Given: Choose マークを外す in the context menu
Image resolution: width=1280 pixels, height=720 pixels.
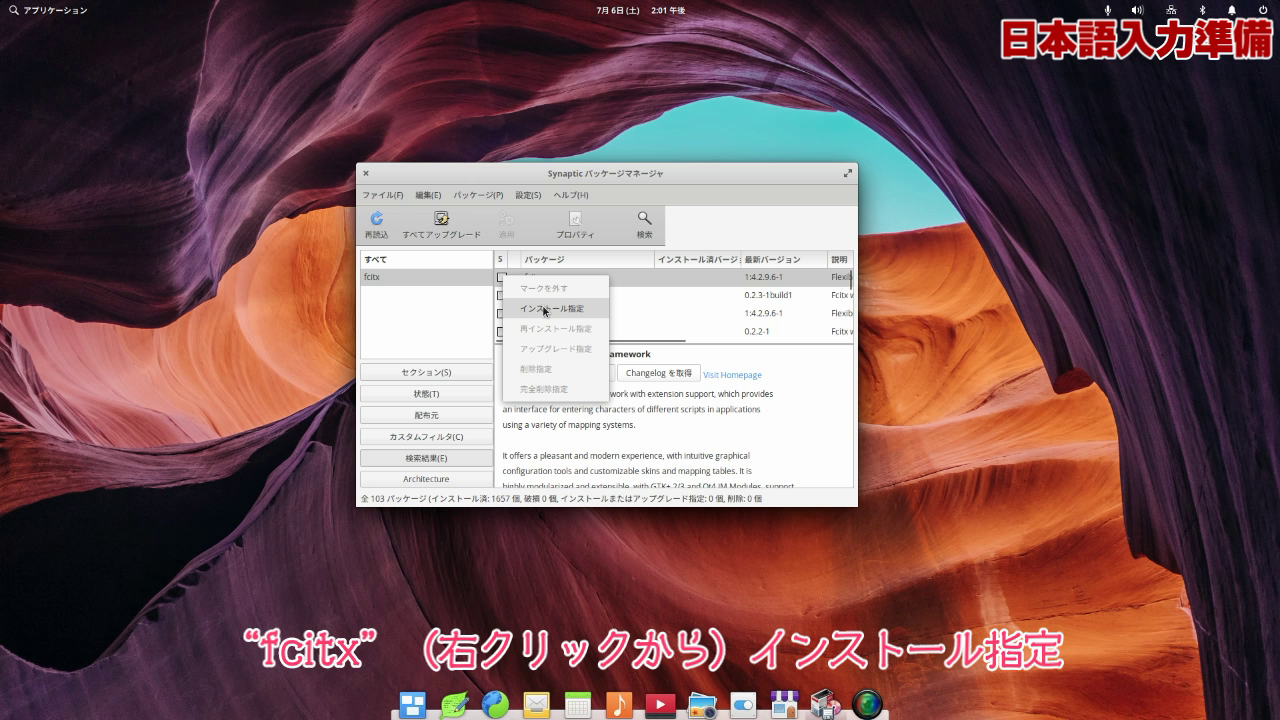Looking at the screenshot, I should point(556,288).
